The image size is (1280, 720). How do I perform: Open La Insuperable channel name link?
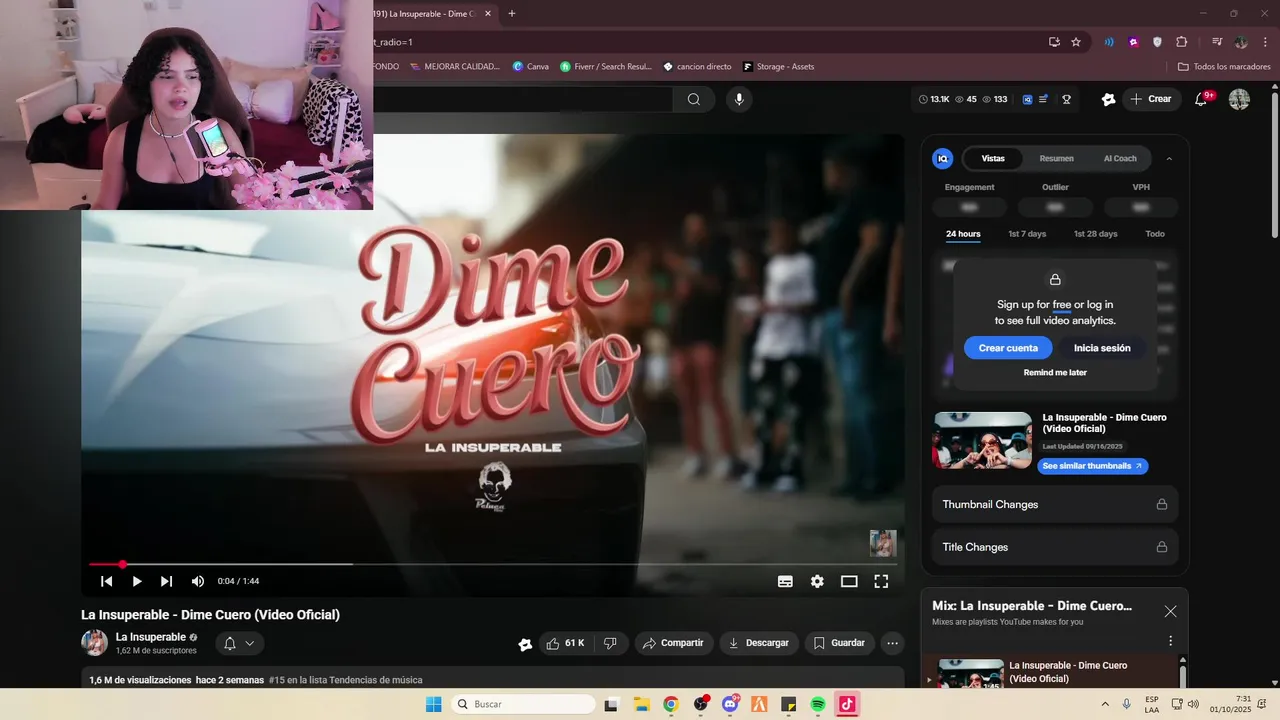(151, 637)
